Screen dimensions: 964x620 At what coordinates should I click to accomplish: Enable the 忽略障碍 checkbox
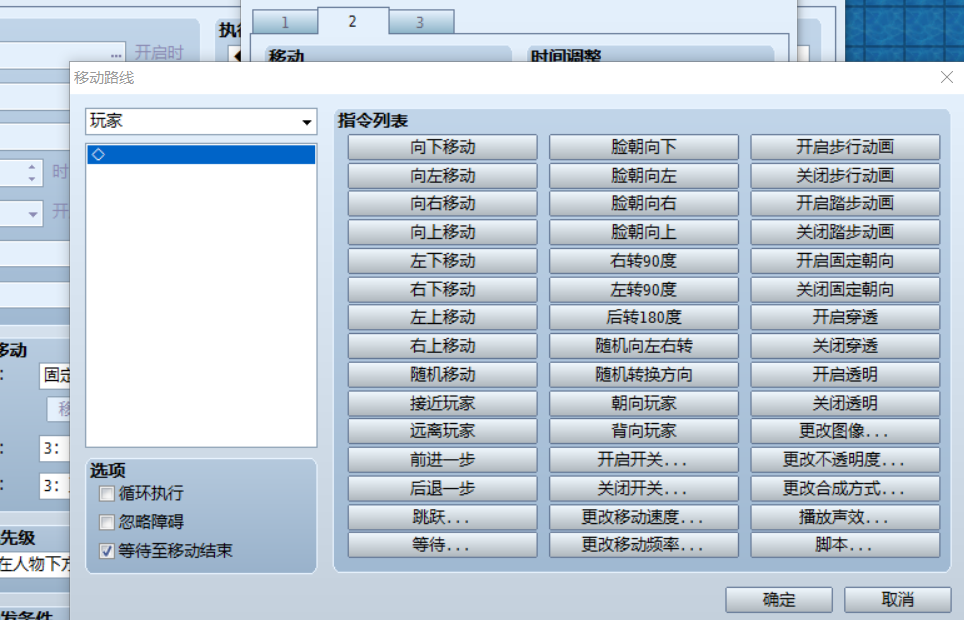tap(107, 522)
